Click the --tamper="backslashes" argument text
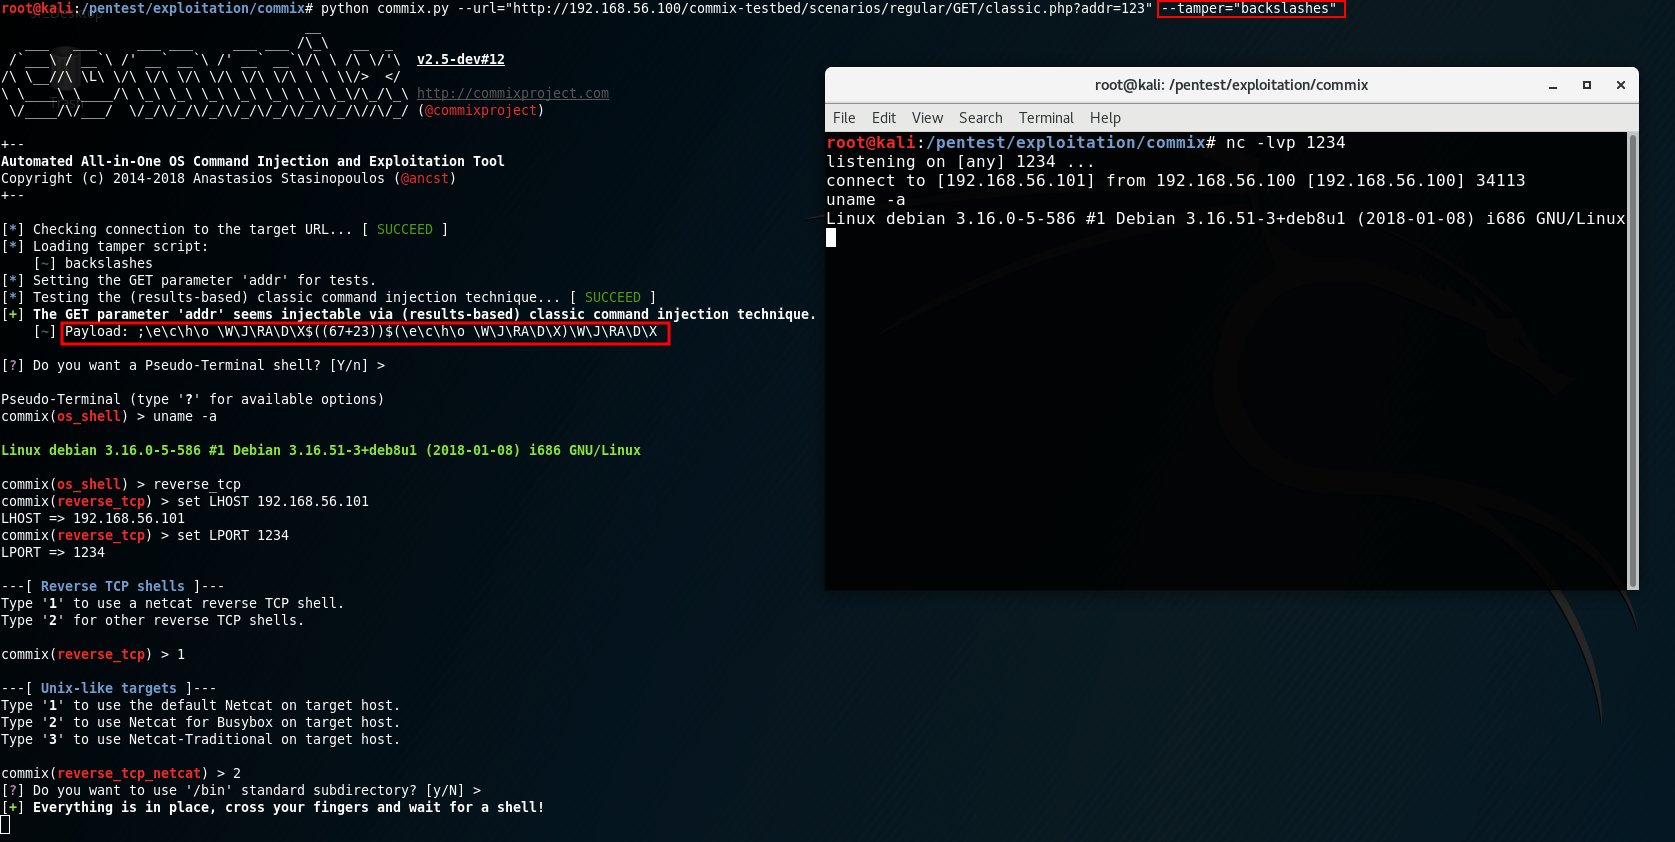Image resolution: width=1675 pixels, height=842 pixels. point(1249,8)
